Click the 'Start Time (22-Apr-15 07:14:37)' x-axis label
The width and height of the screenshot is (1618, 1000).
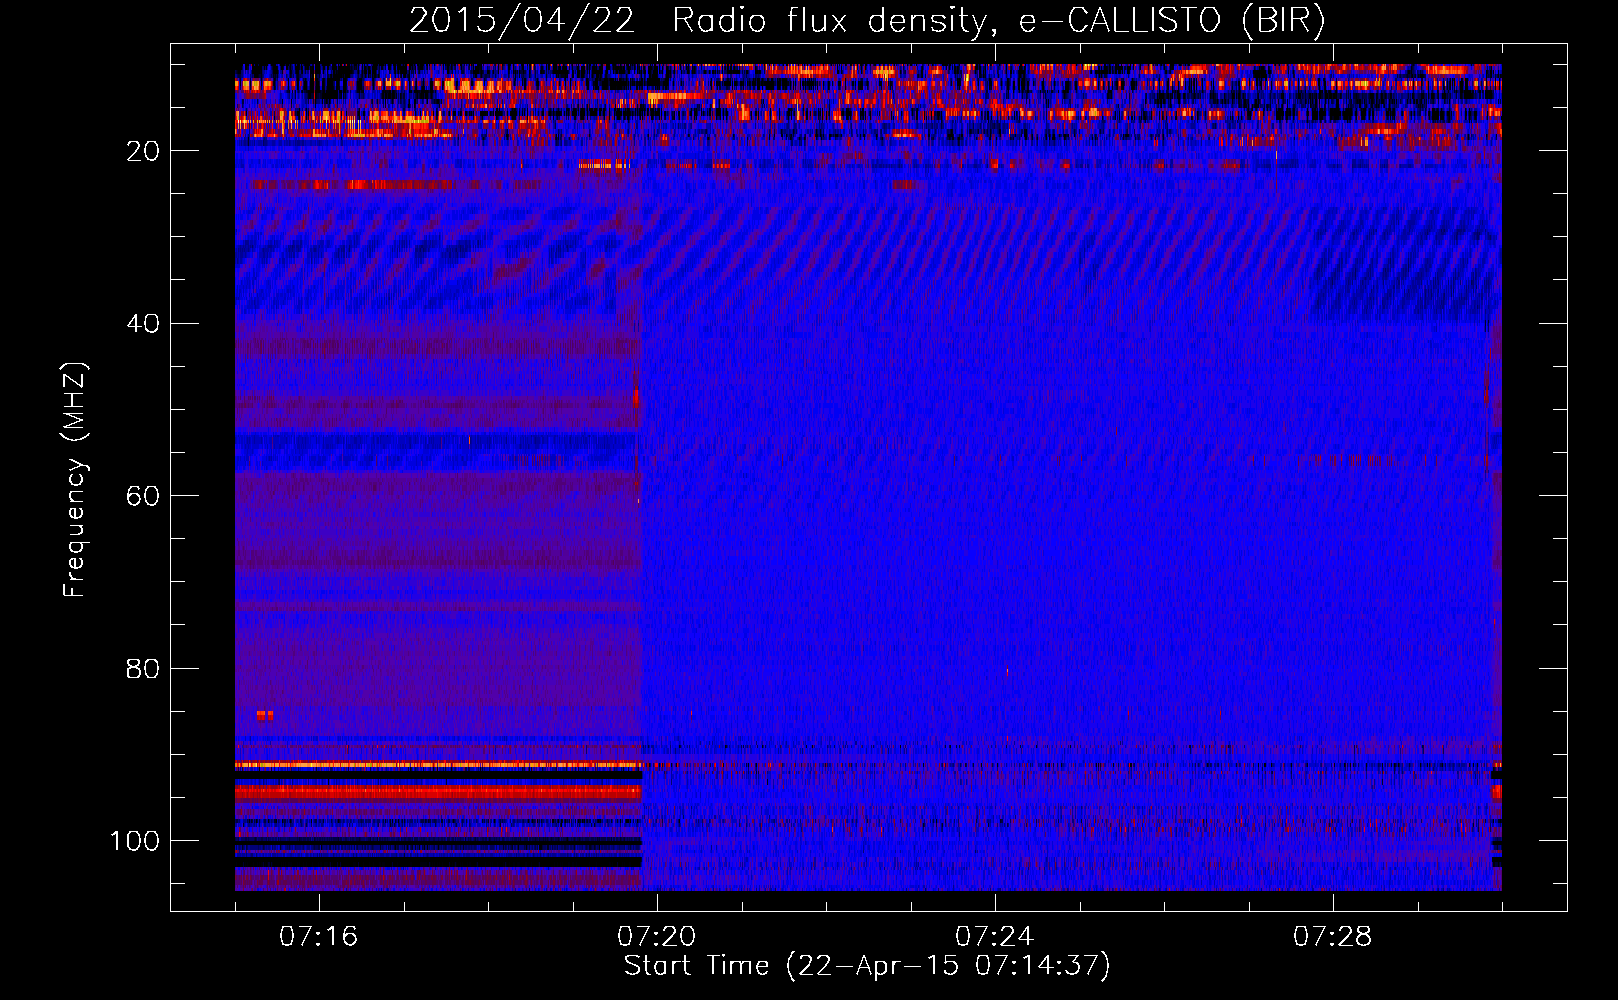867,966
